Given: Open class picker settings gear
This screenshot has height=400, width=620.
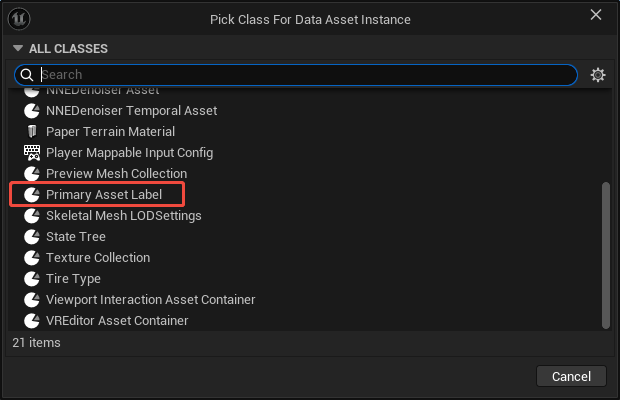Looking at the screenshot, I should [x=598, y=75].
